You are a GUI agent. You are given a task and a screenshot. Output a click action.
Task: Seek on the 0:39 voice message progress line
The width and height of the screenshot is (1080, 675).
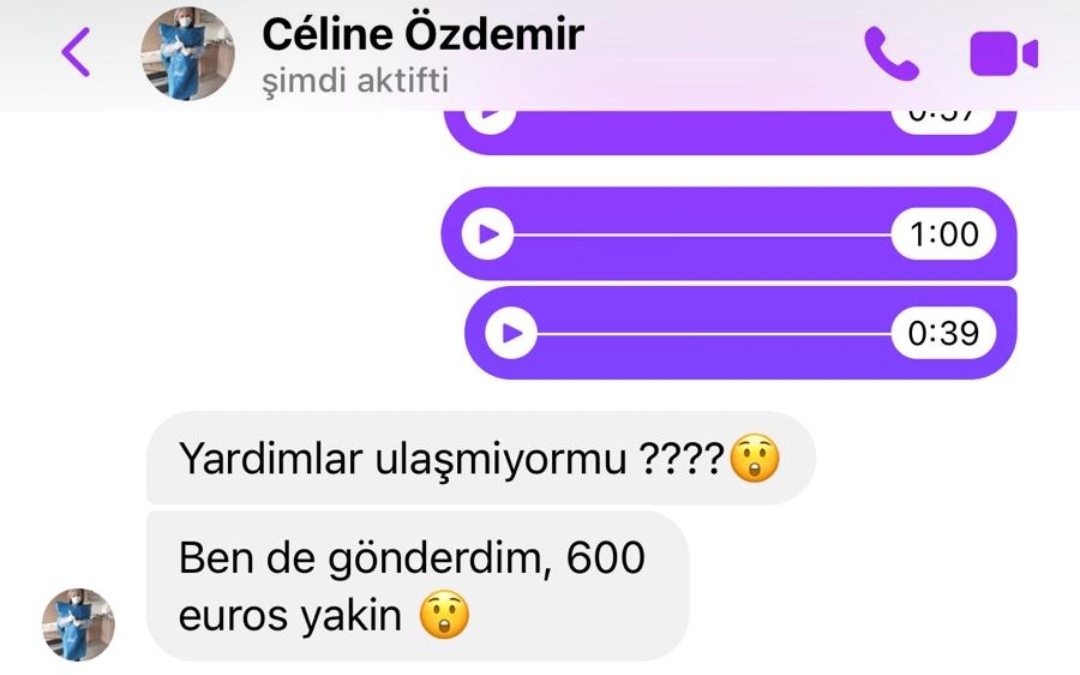pyautogui.click(x=714, y=333)
